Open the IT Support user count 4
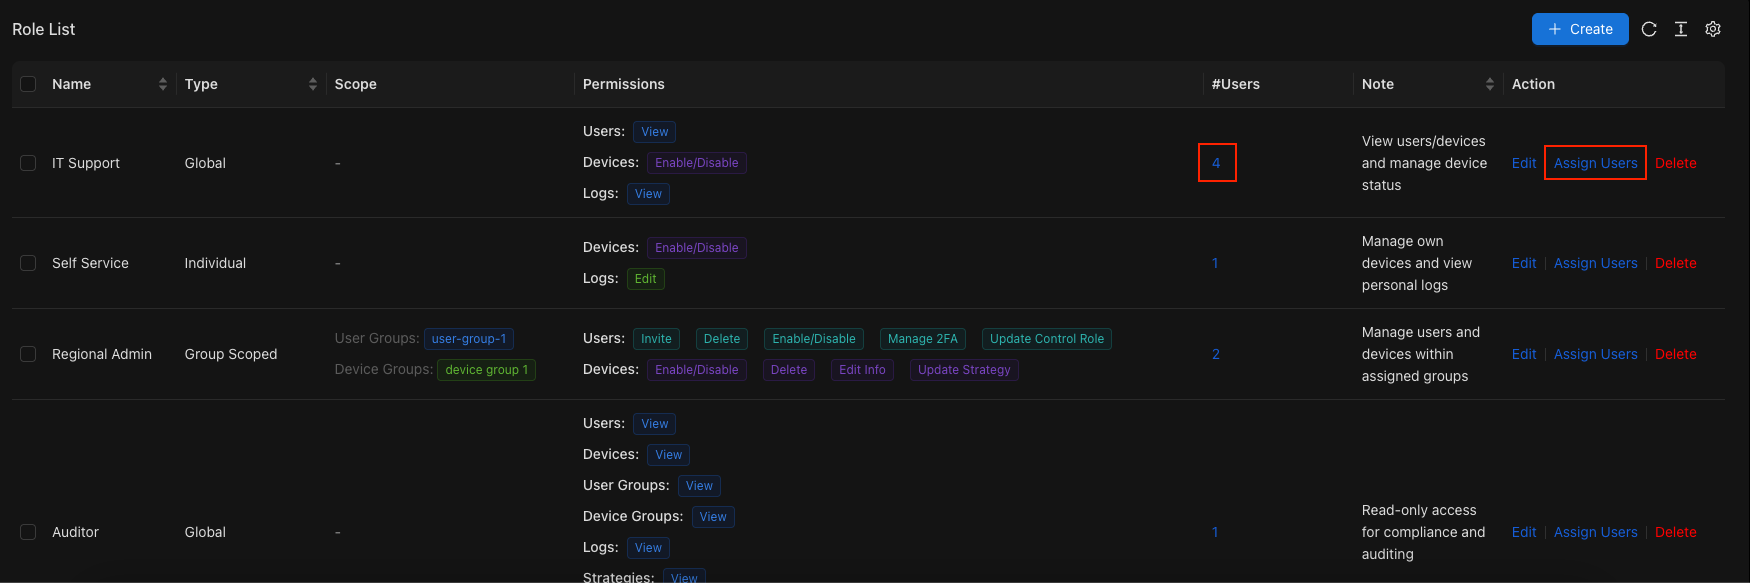1750x583 pixels. [x=1216, y=163]
